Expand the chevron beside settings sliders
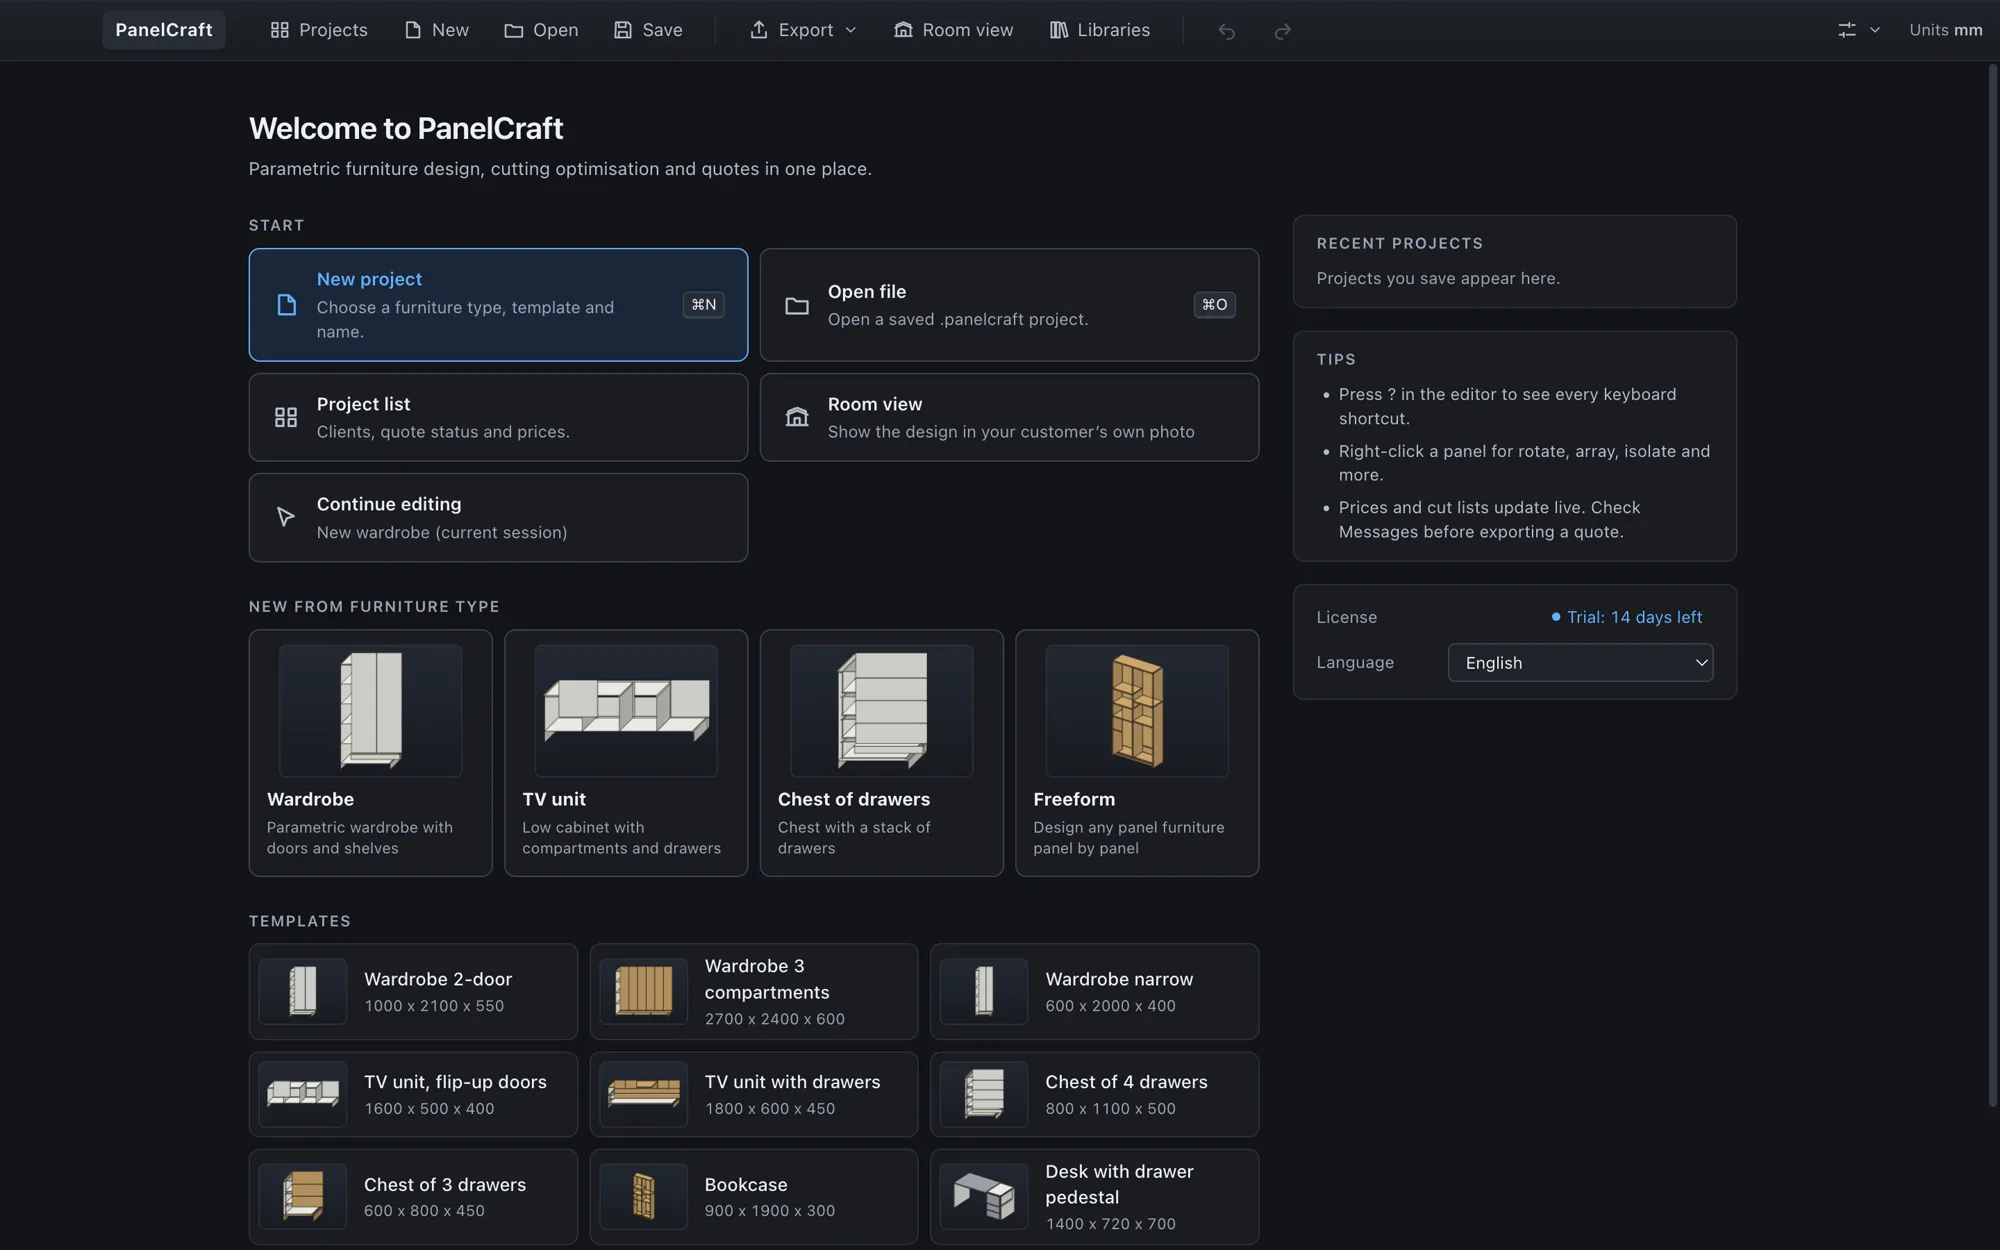Screen dimensions: 2000x1250 pos(1875,30)
